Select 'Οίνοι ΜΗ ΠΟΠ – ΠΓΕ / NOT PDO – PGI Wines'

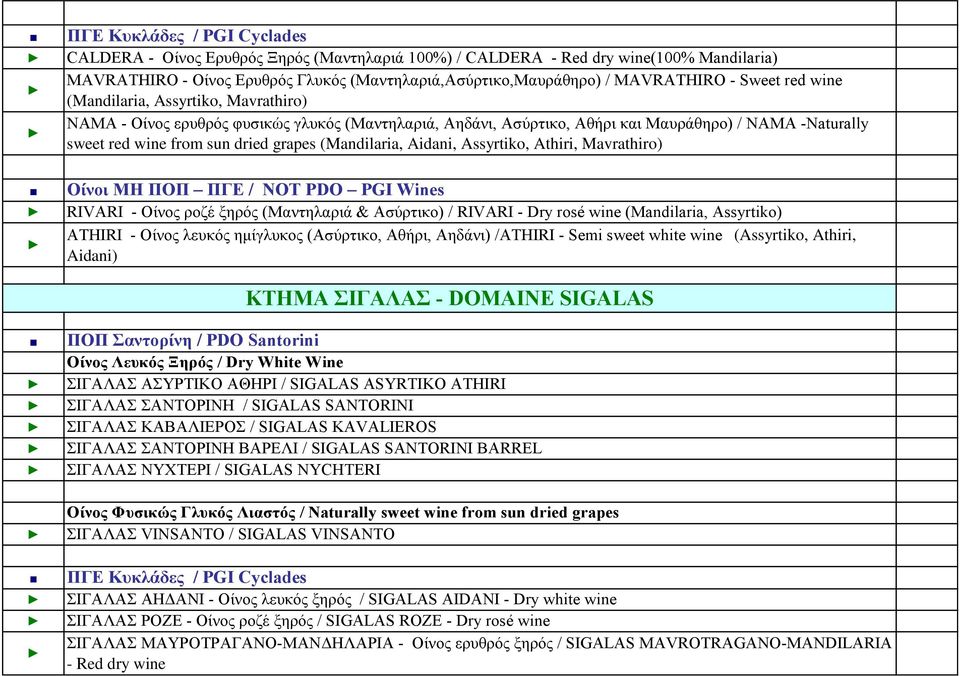255,190
